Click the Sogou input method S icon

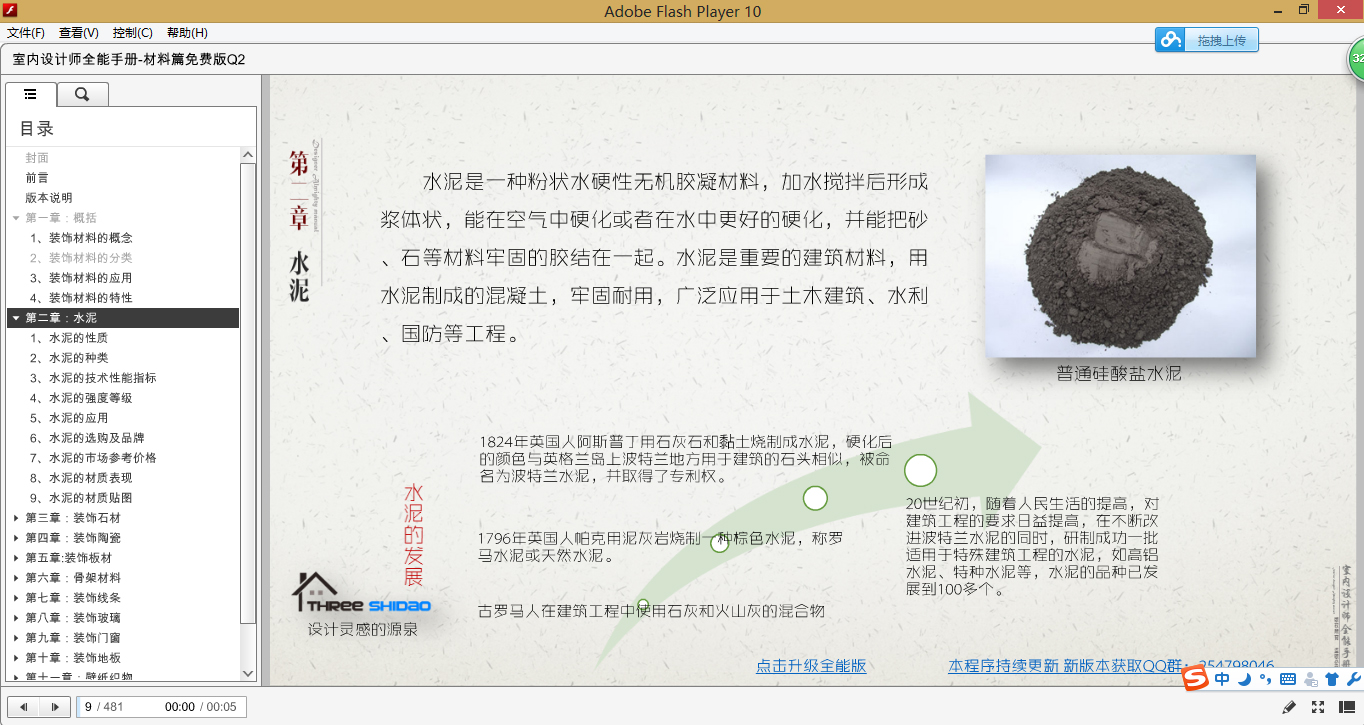[x=1196, y=679]
